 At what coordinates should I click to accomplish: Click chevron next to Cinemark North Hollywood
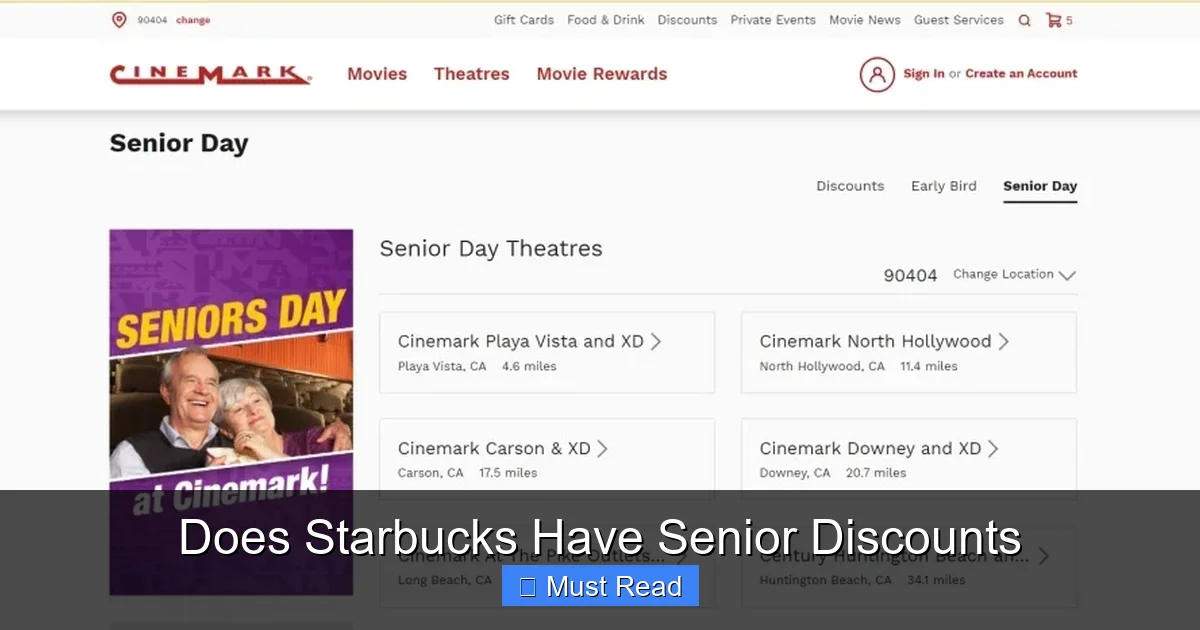(x=1003, y=341)
